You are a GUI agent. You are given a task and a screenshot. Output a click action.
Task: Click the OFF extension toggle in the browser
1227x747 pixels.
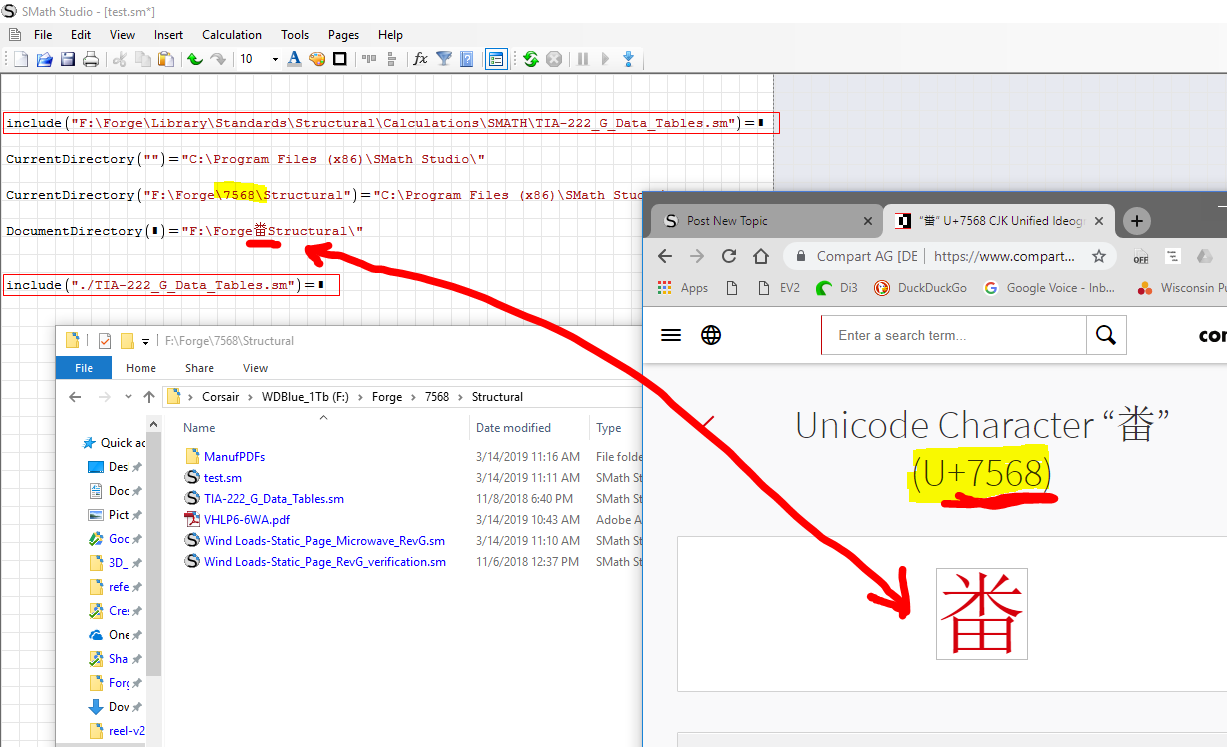pyautogui.click(x=1140, y=258)
